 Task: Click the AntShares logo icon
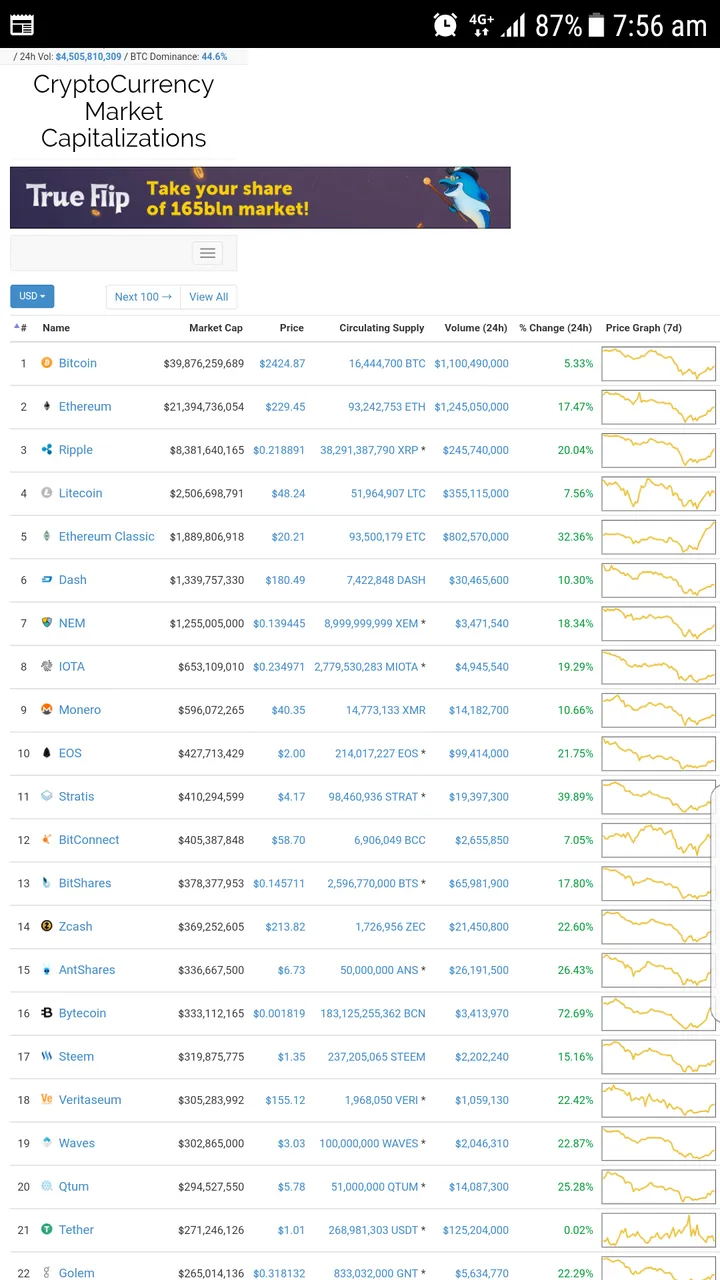click(47, 970)
